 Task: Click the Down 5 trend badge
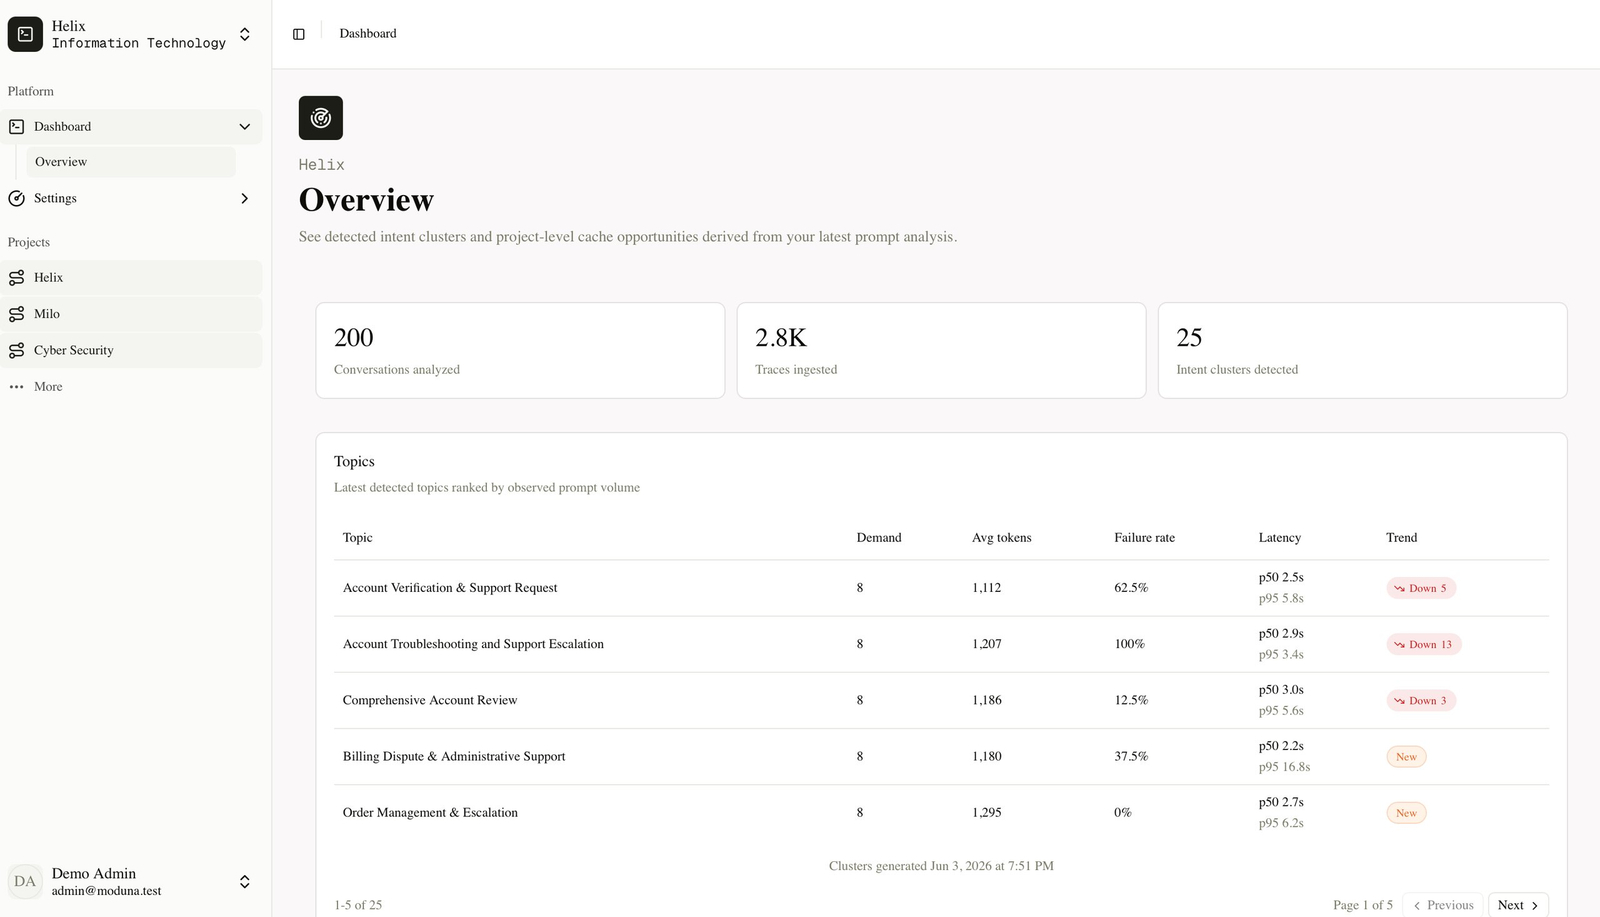1420,588
